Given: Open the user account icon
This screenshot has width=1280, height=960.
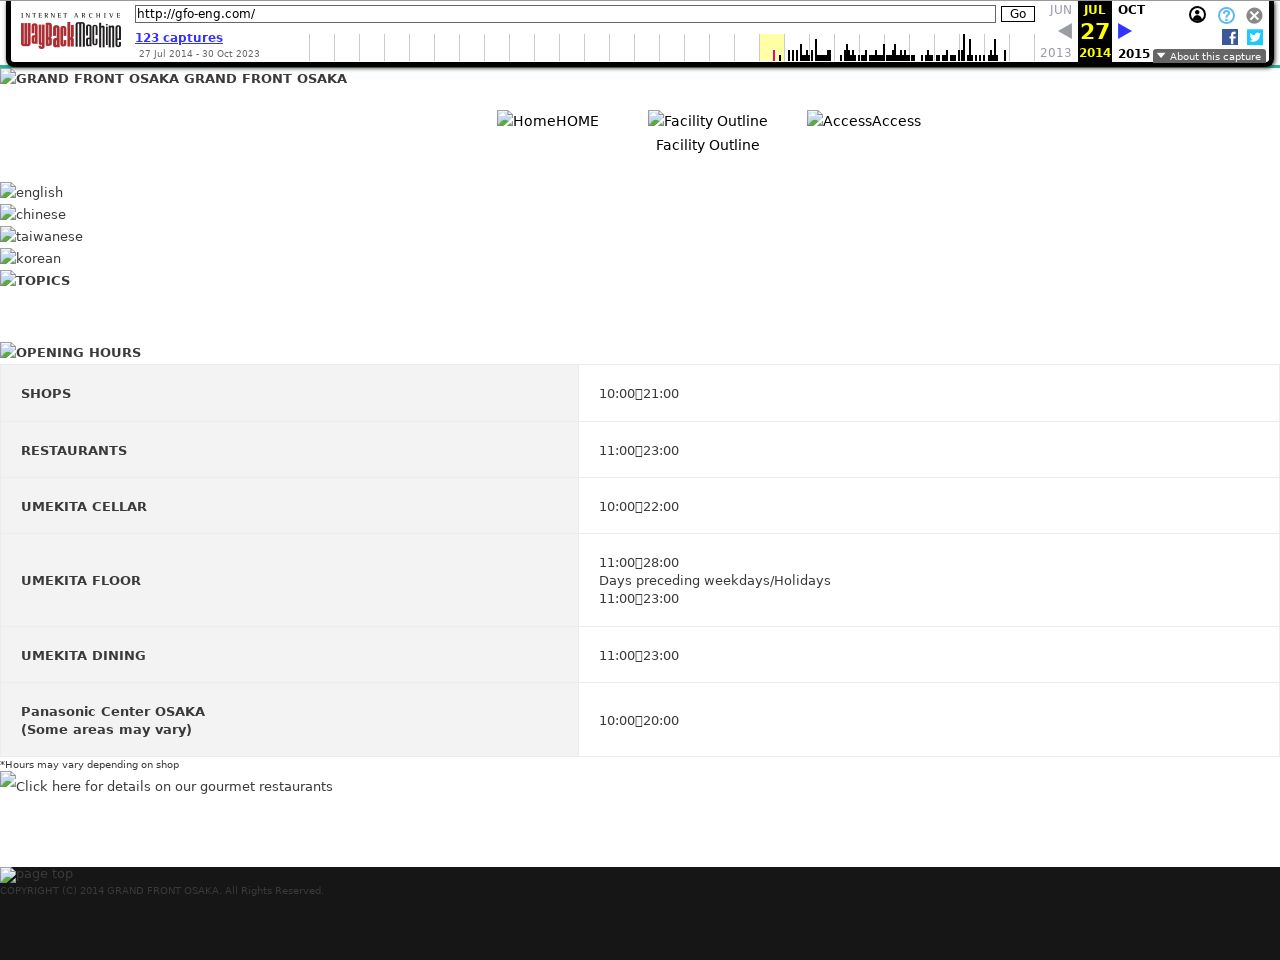Looking at the screenshot, I should click(x=1197, y=15).
